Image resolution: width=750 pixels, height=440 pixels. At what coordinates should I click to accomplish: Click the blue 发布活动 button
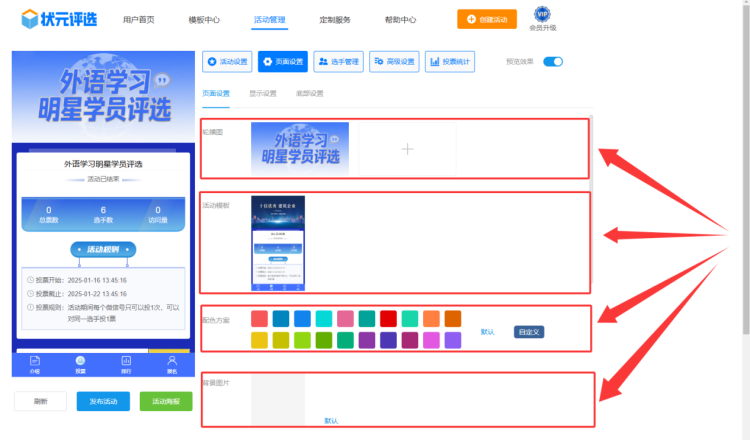[x=102, y=401]
